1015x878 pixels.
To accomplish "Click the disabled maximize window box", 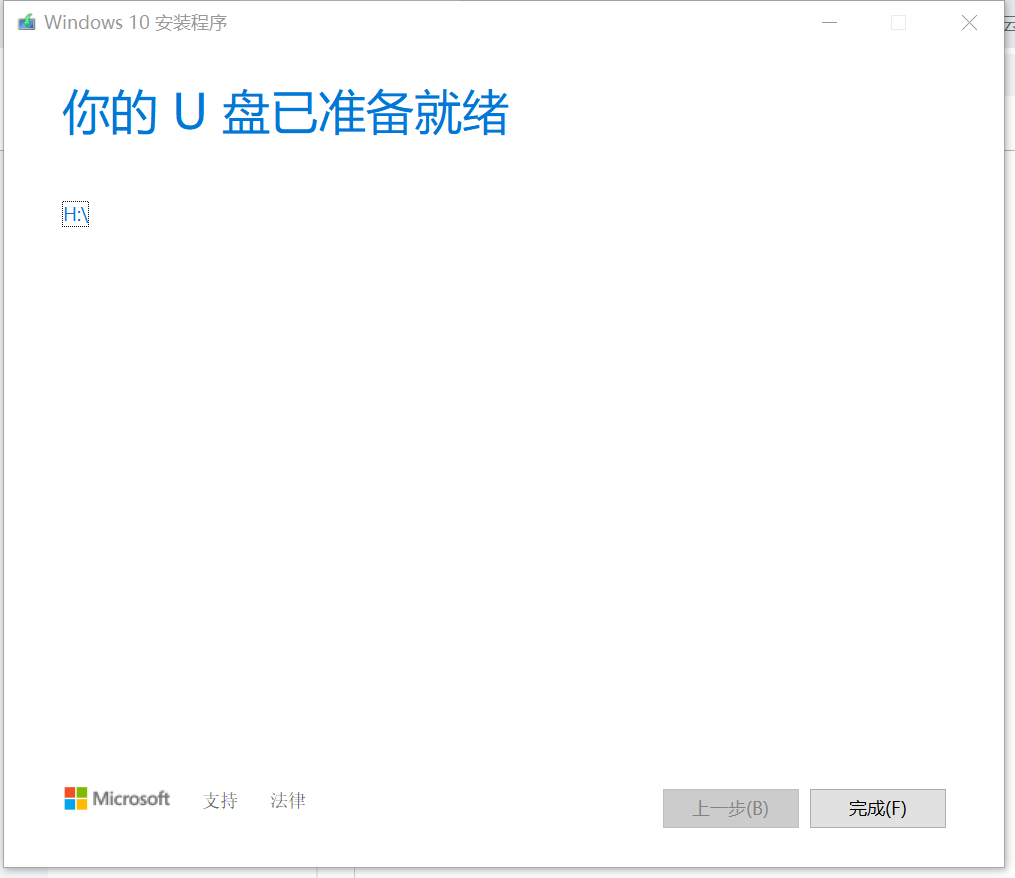I will pyautogui.click(x=898, y=23).
